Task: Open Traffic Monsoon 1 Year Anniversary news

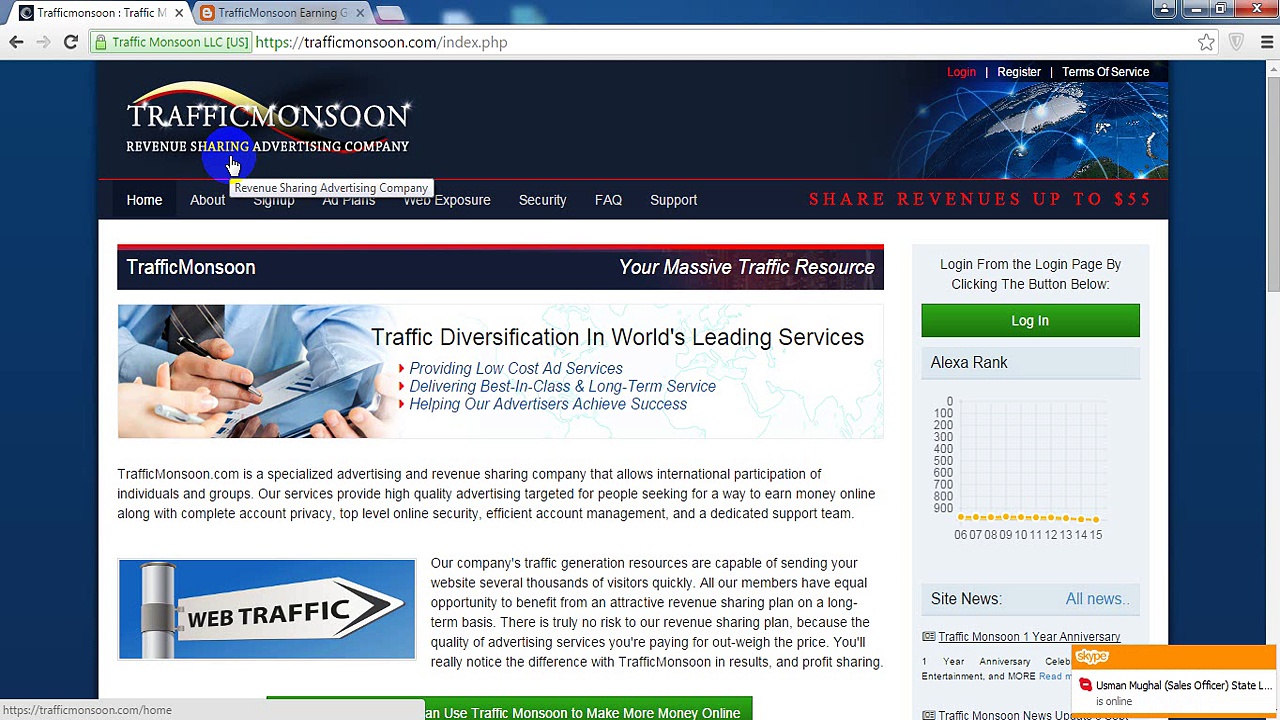Action: [1029, 637]
